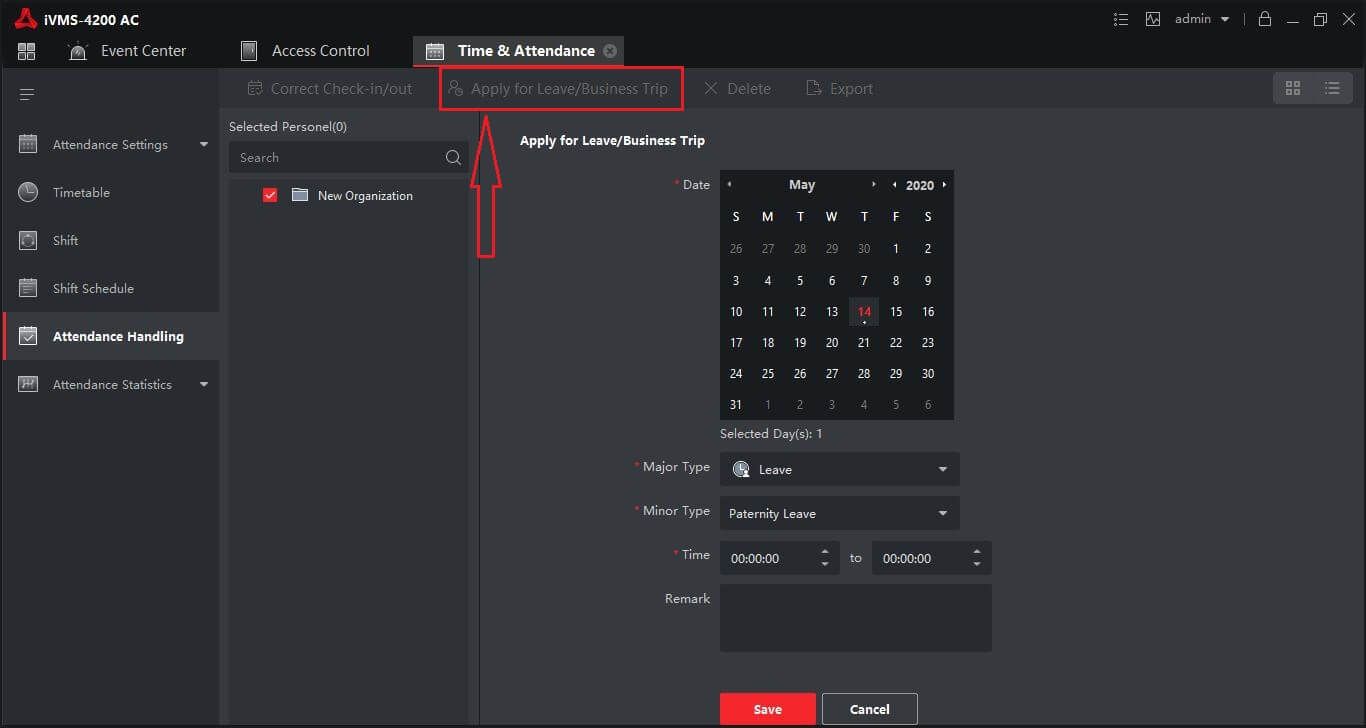Screen dimensions: 1366x728
Task: Click the Attendance Handling icon
Action: pos(28,336)
